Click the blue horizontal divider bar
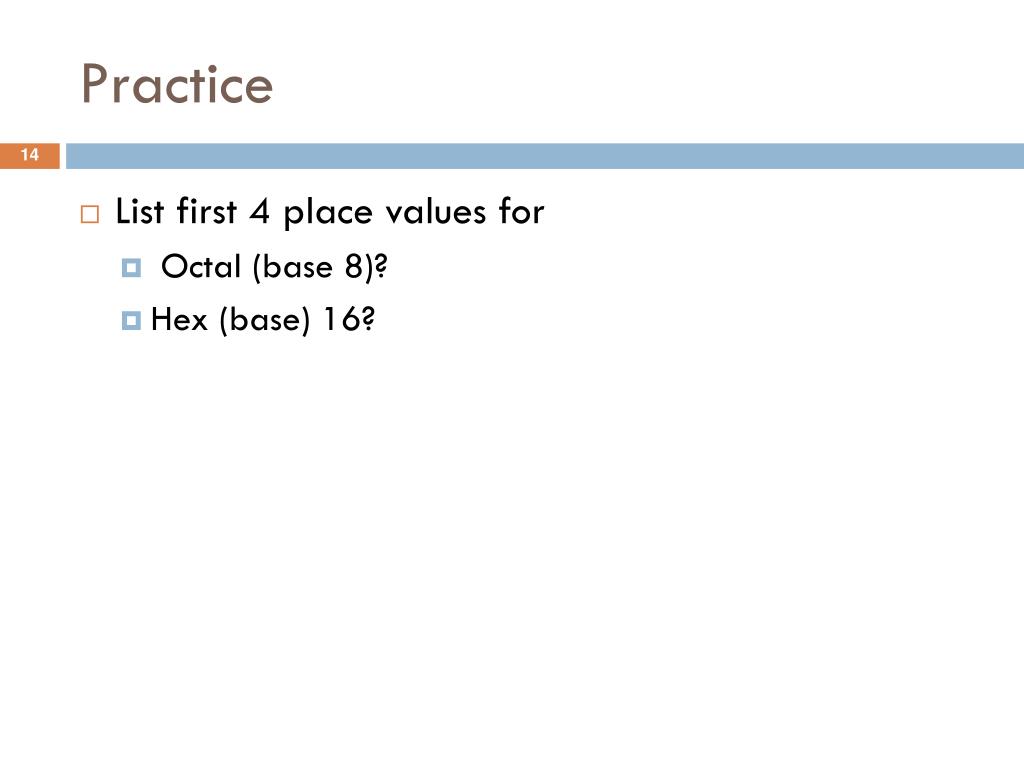The image size is (1024, 768). point(545,156)
